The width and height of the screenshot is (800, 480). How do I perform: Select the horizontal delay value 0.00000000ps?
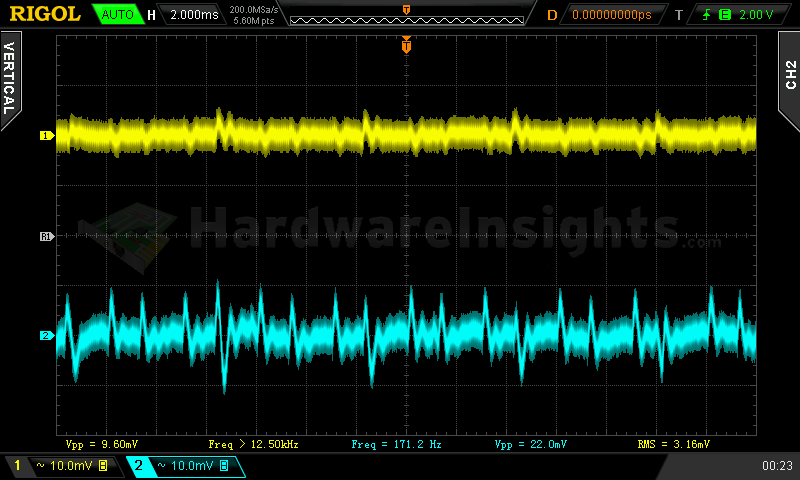pos(610,15)
